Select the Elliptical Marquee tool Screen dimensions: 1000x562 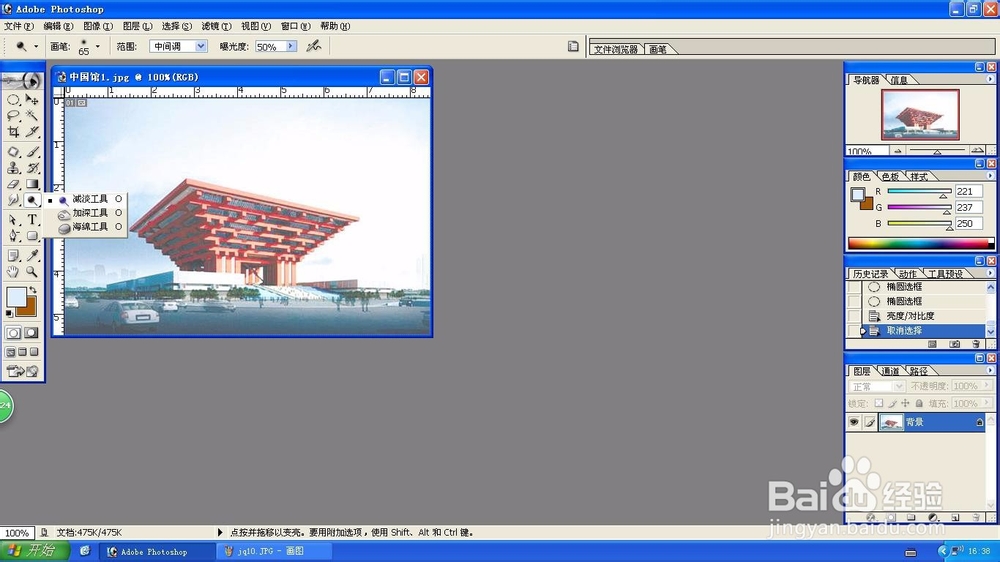(x=13, y=100)
